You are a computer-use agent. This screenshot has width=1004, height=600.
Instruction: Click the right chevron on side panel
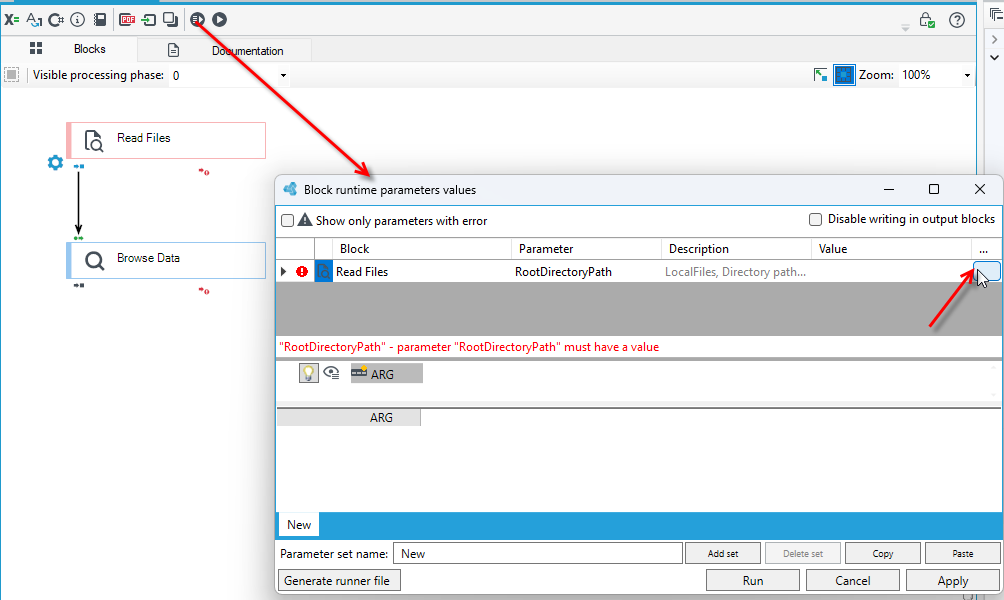click(994, 40)
